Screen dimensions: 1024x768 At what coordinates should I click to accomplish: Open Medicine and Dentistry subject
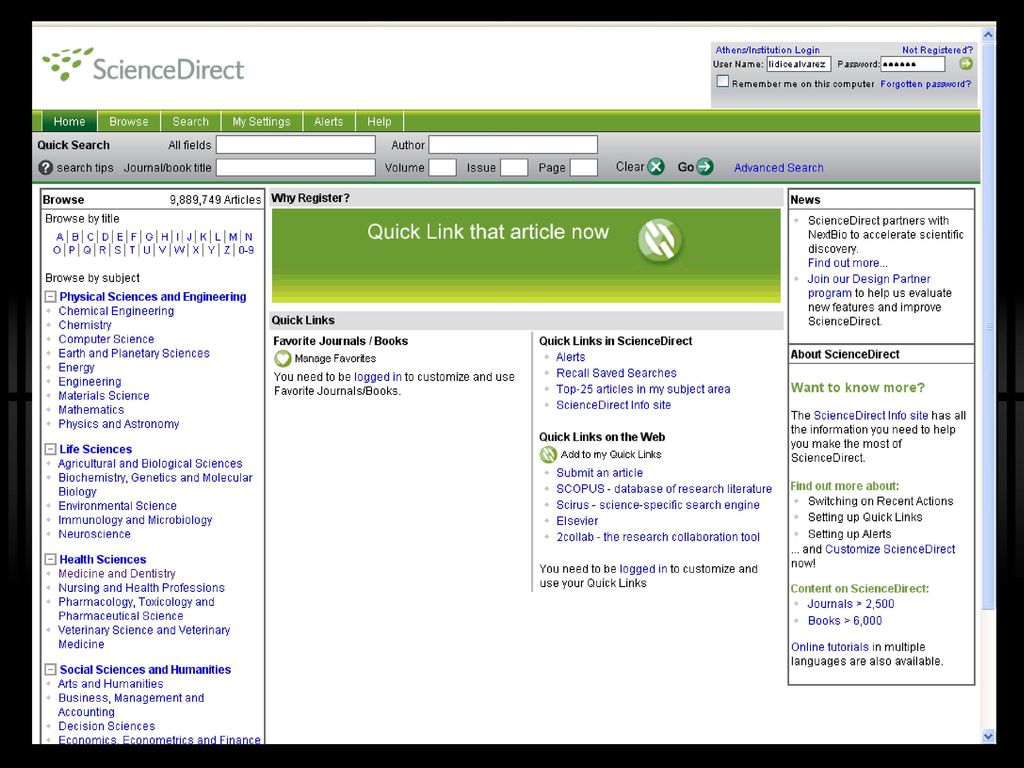click(117, 574)
